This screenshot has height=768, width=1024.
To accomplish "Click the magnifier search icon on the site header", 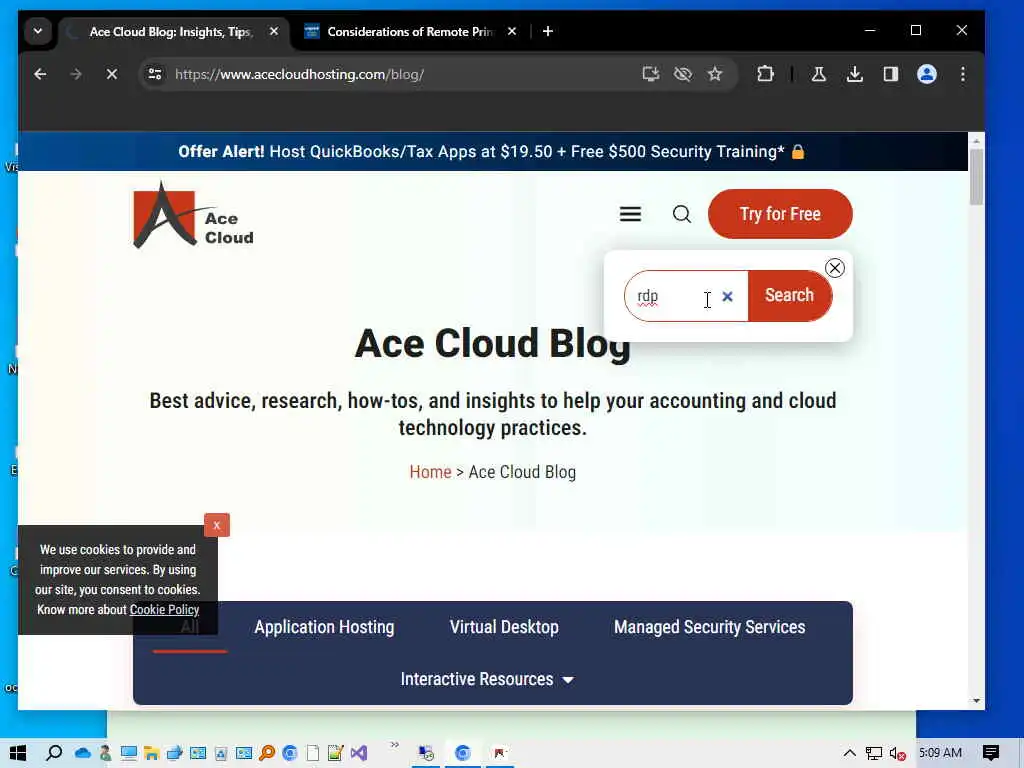I will click(x=682, y=214).
